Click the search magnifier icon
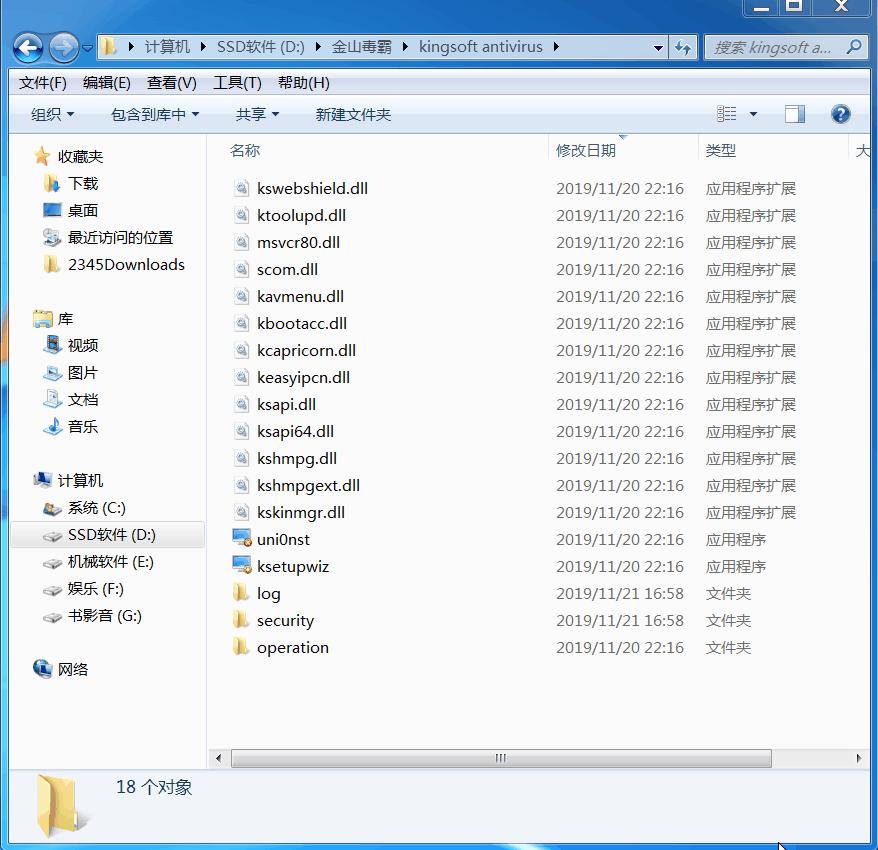The width and height of the screenshot is (878, 850). [854, 46]
